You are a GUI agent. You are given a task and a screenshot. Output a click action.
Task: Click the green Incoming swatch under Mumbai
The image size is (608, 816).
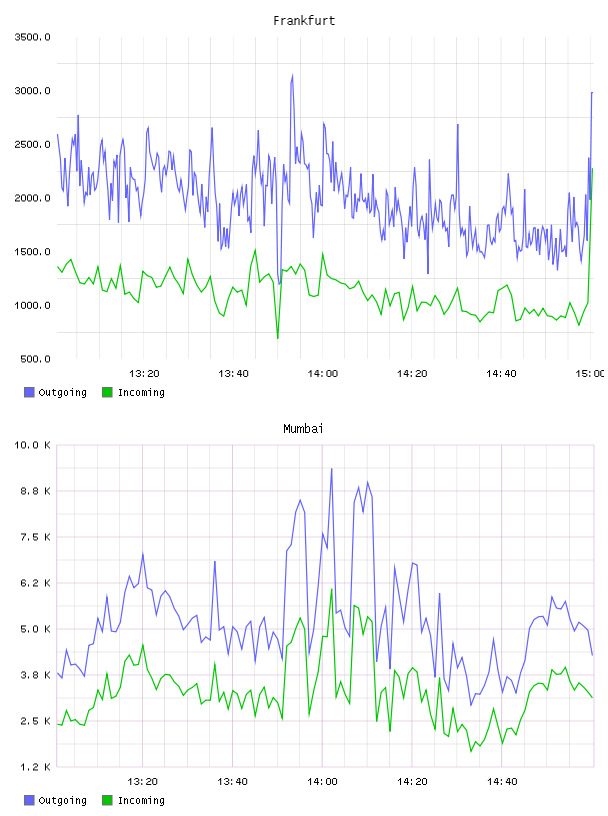(x=107, y=800)
